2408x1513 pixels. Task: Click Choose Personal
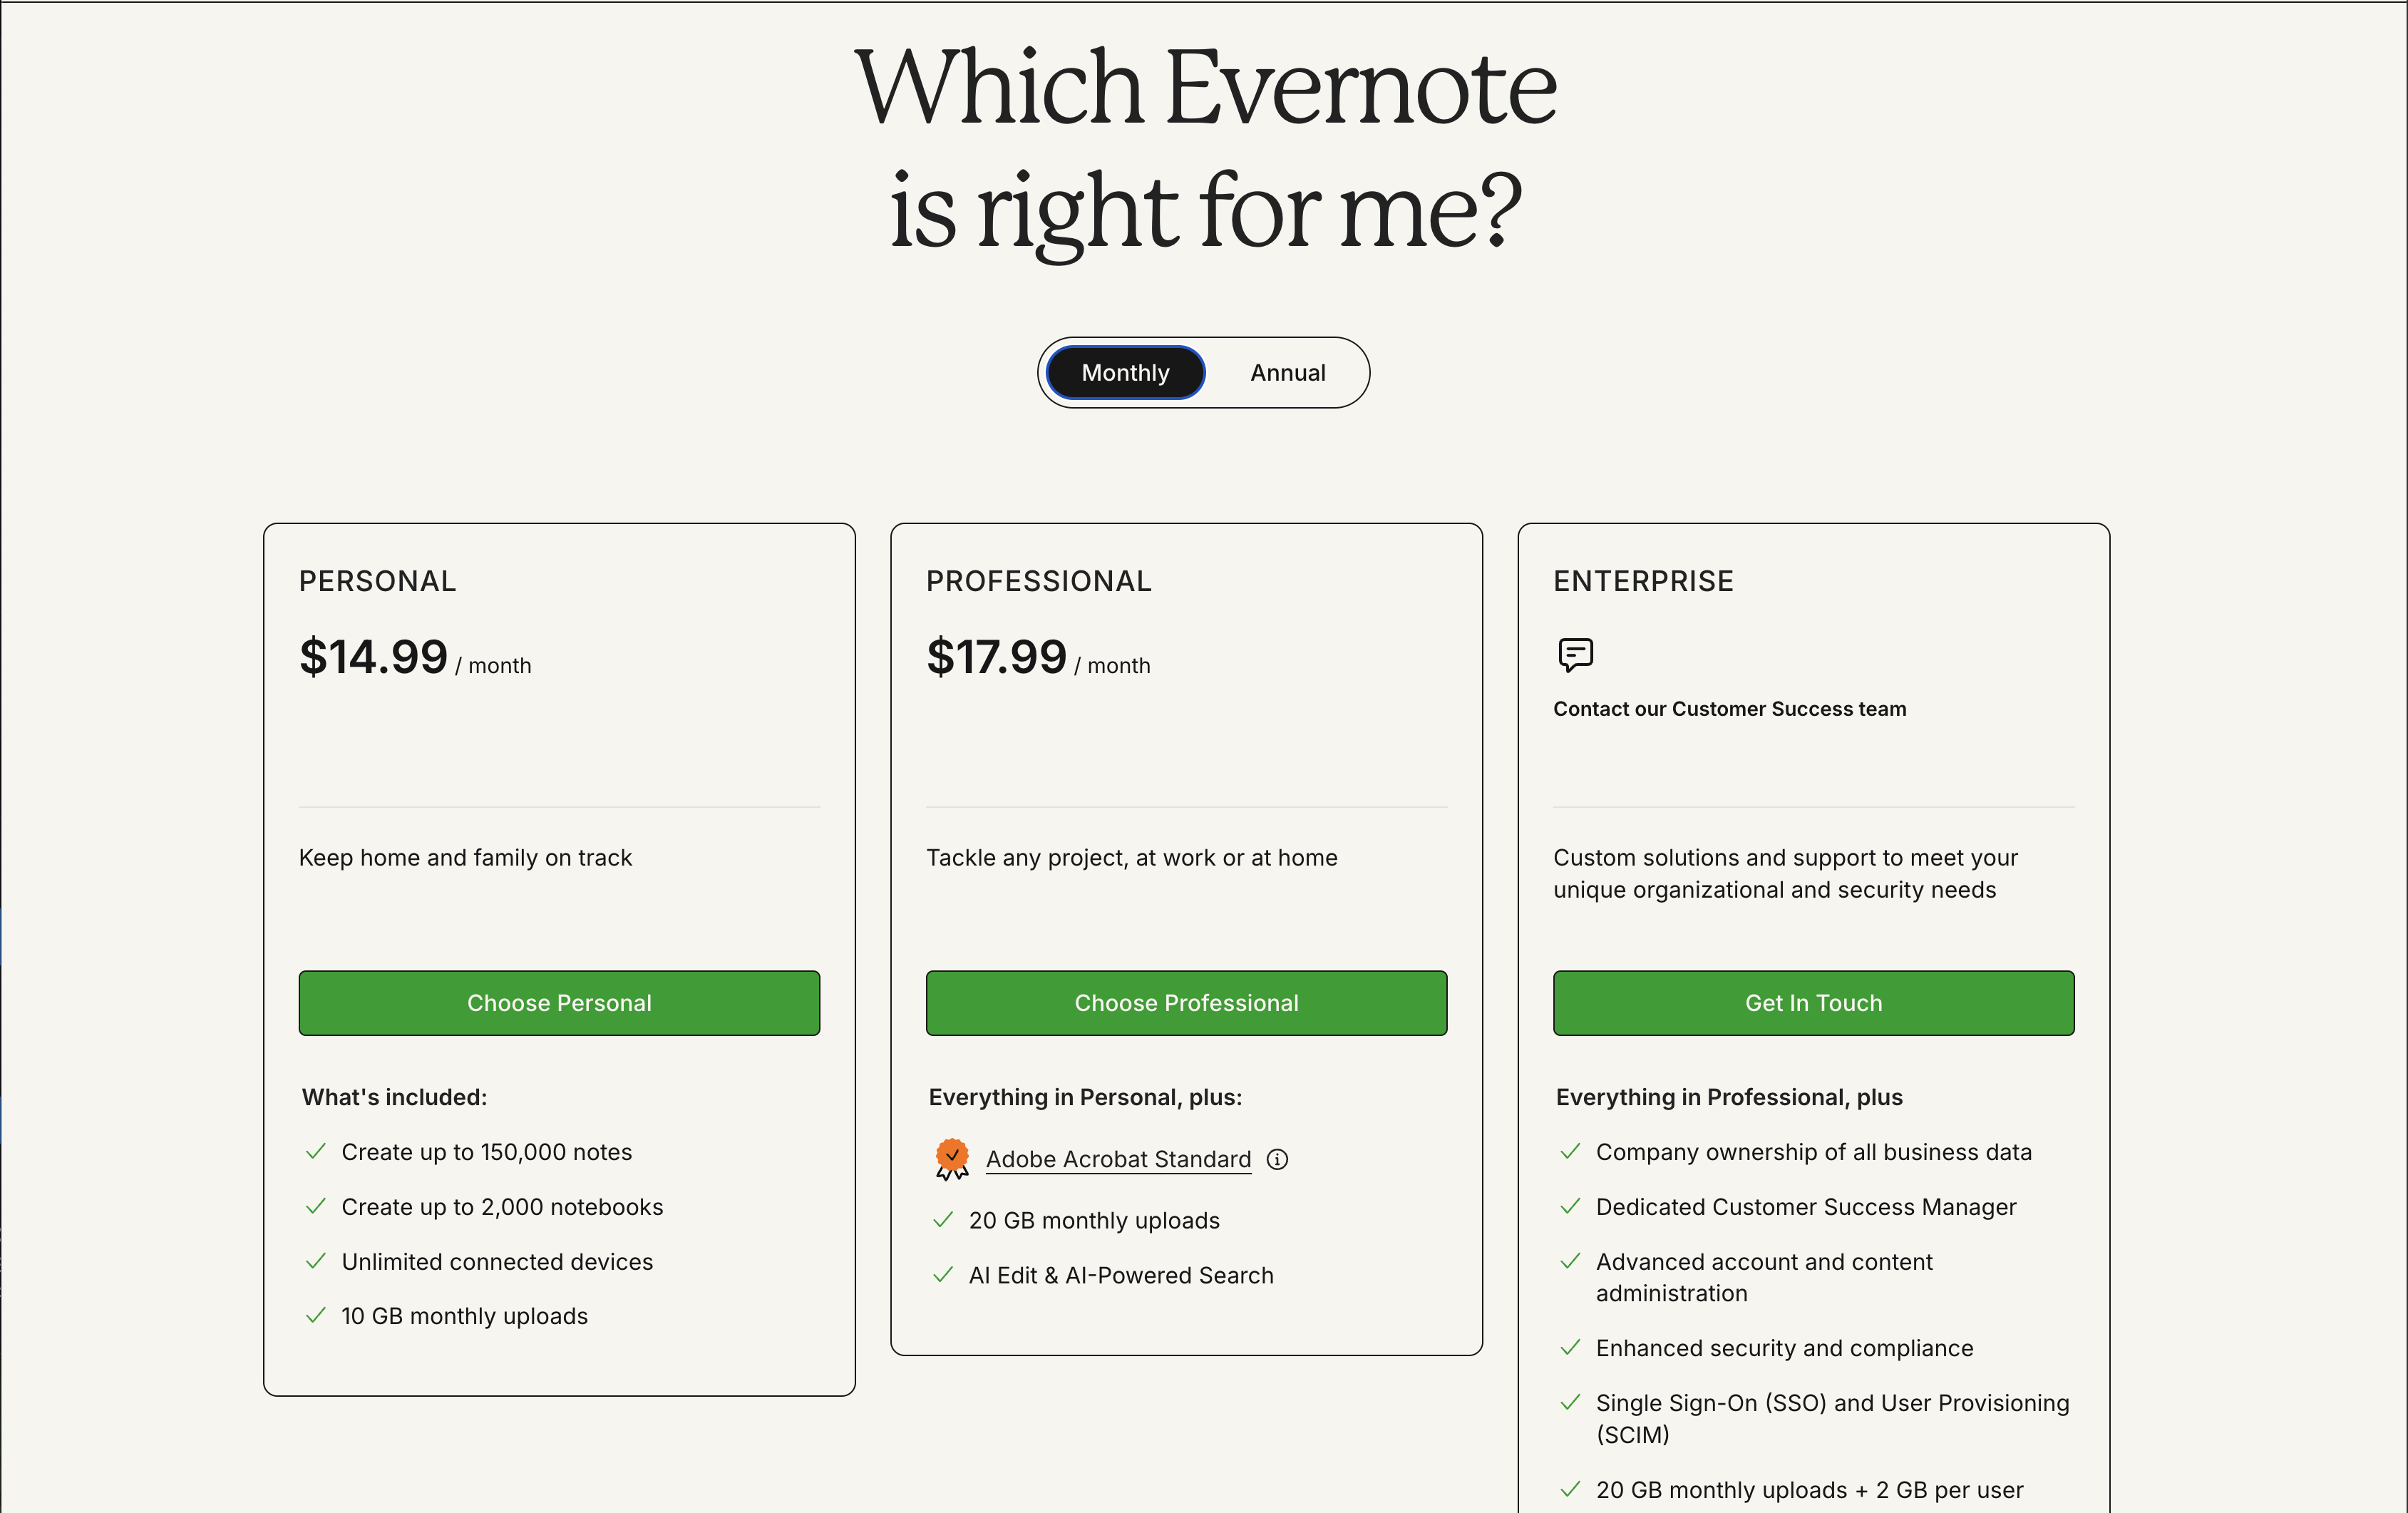(x=558, y=1003)
